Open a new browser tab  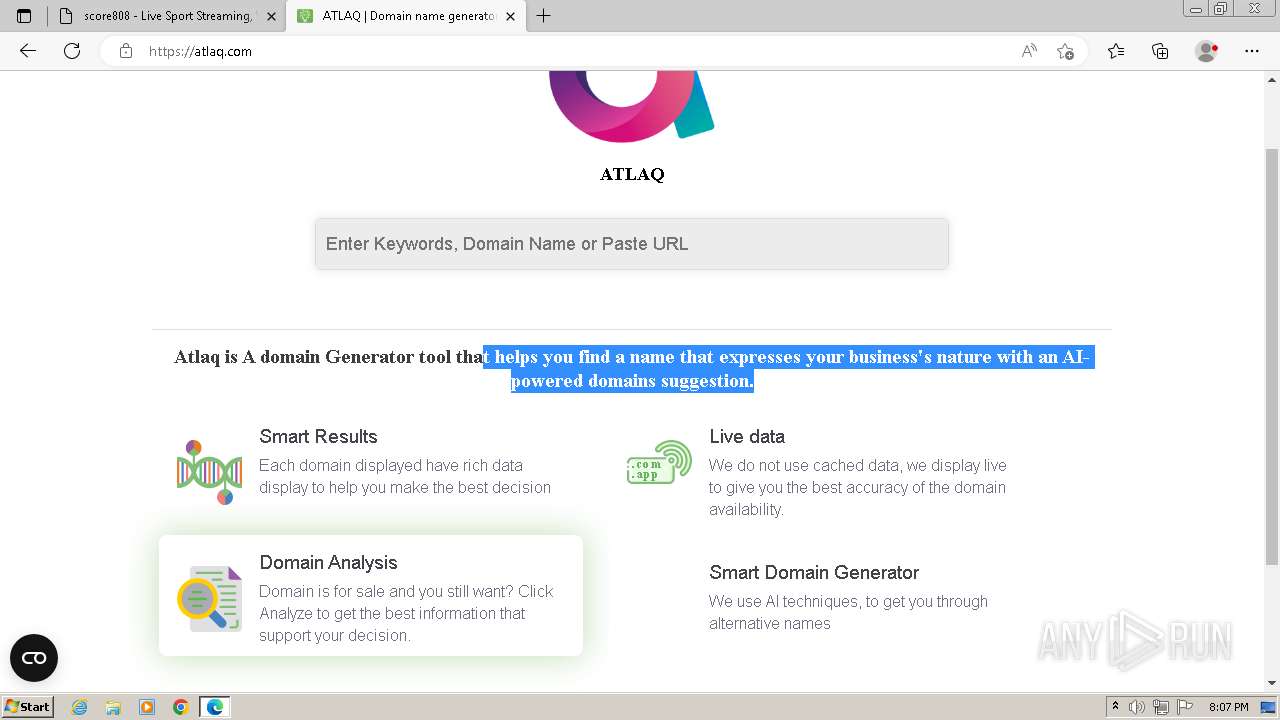point(543,16)
